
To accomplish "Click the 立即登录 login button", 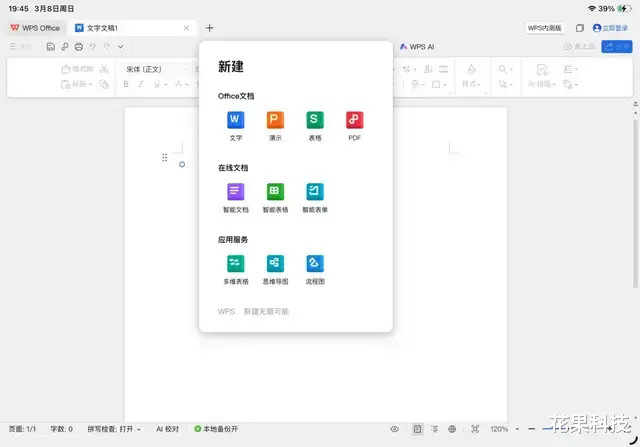I will point(611,28).
